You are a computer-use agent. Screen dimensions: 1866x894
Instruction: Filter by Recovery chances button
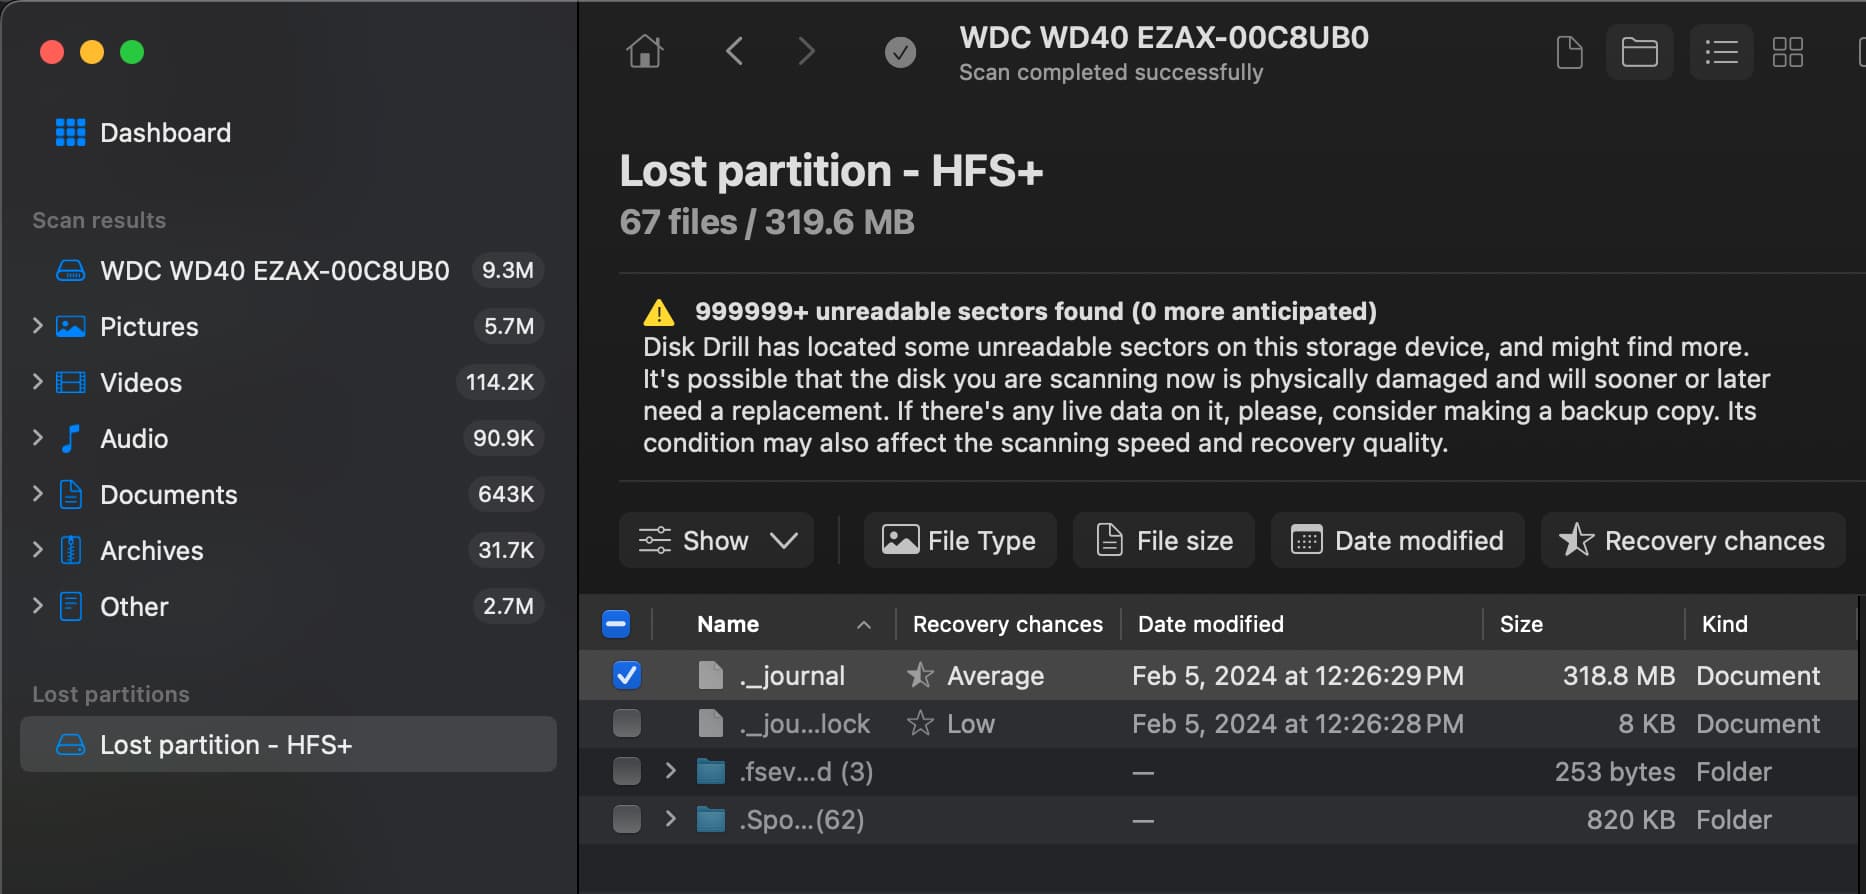[1693, 541]
